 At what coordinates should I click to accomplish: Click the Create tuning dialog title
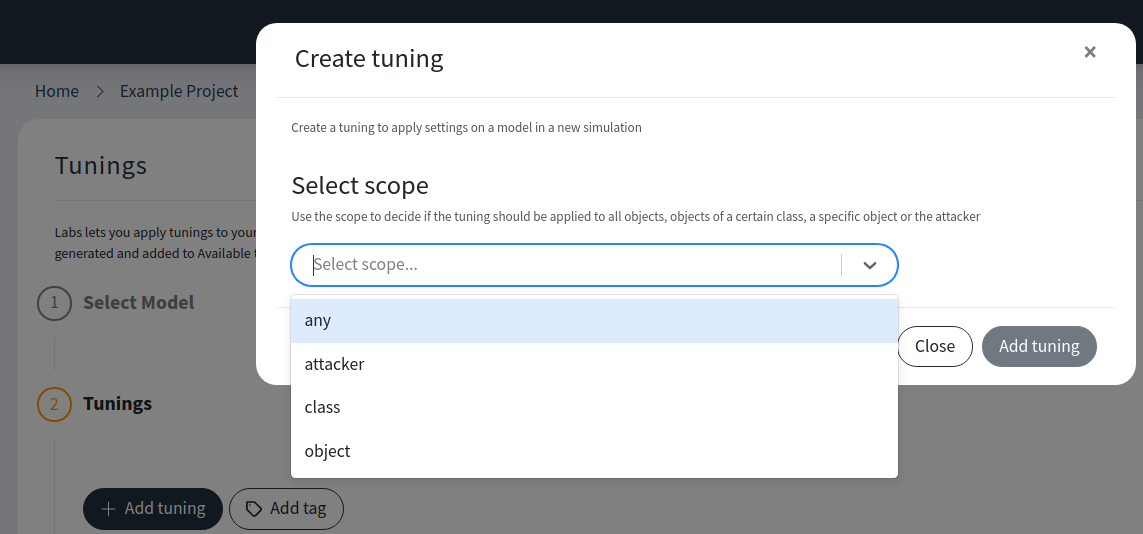pos(369,59)
